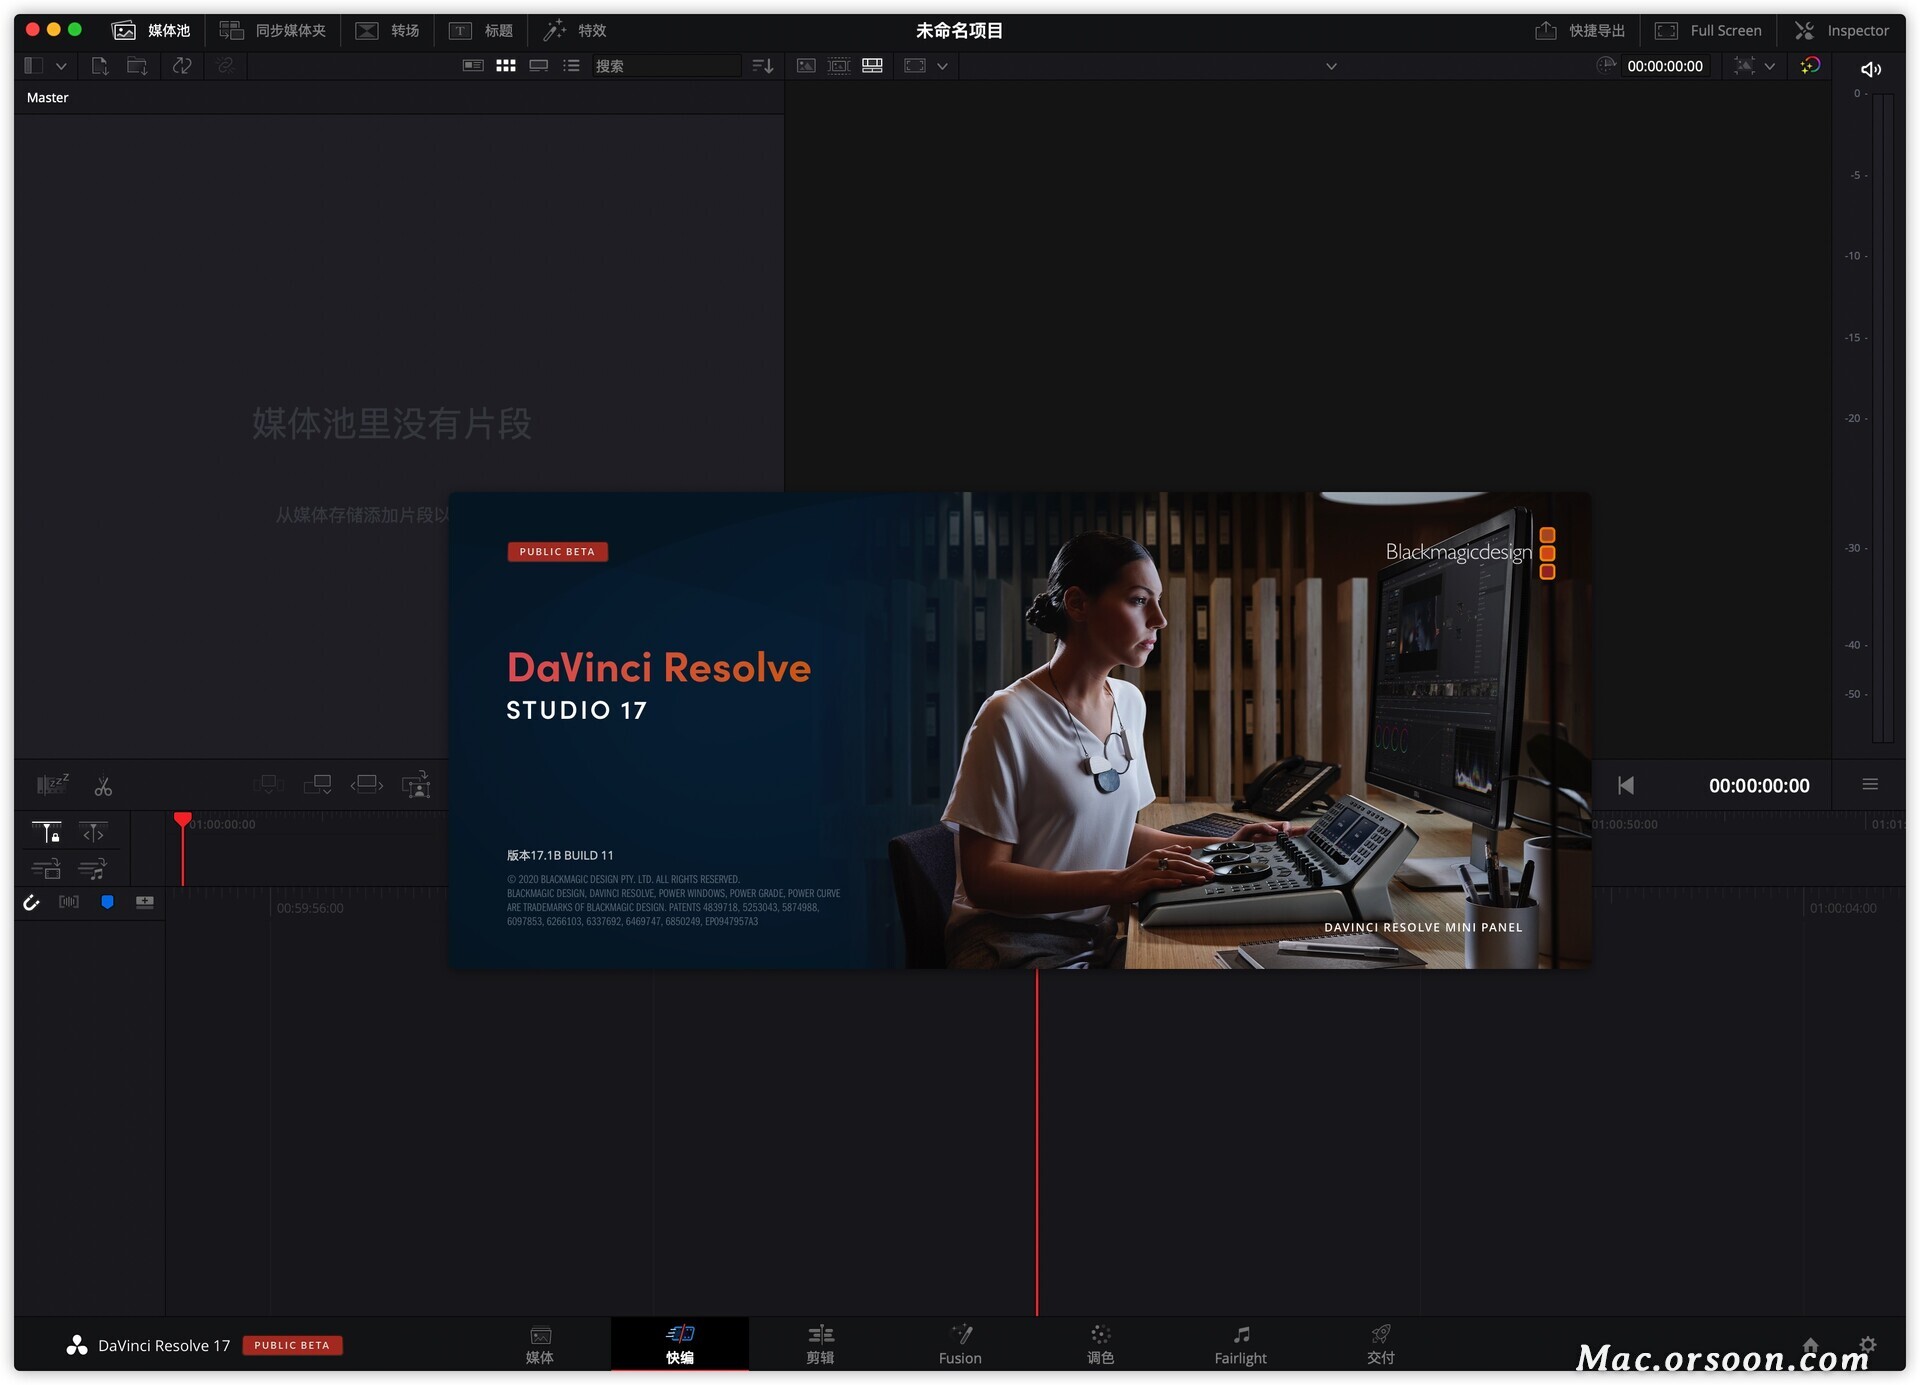The image size is (1920, 1385).
Task: Click the import media icon
Action: point(100,66)
